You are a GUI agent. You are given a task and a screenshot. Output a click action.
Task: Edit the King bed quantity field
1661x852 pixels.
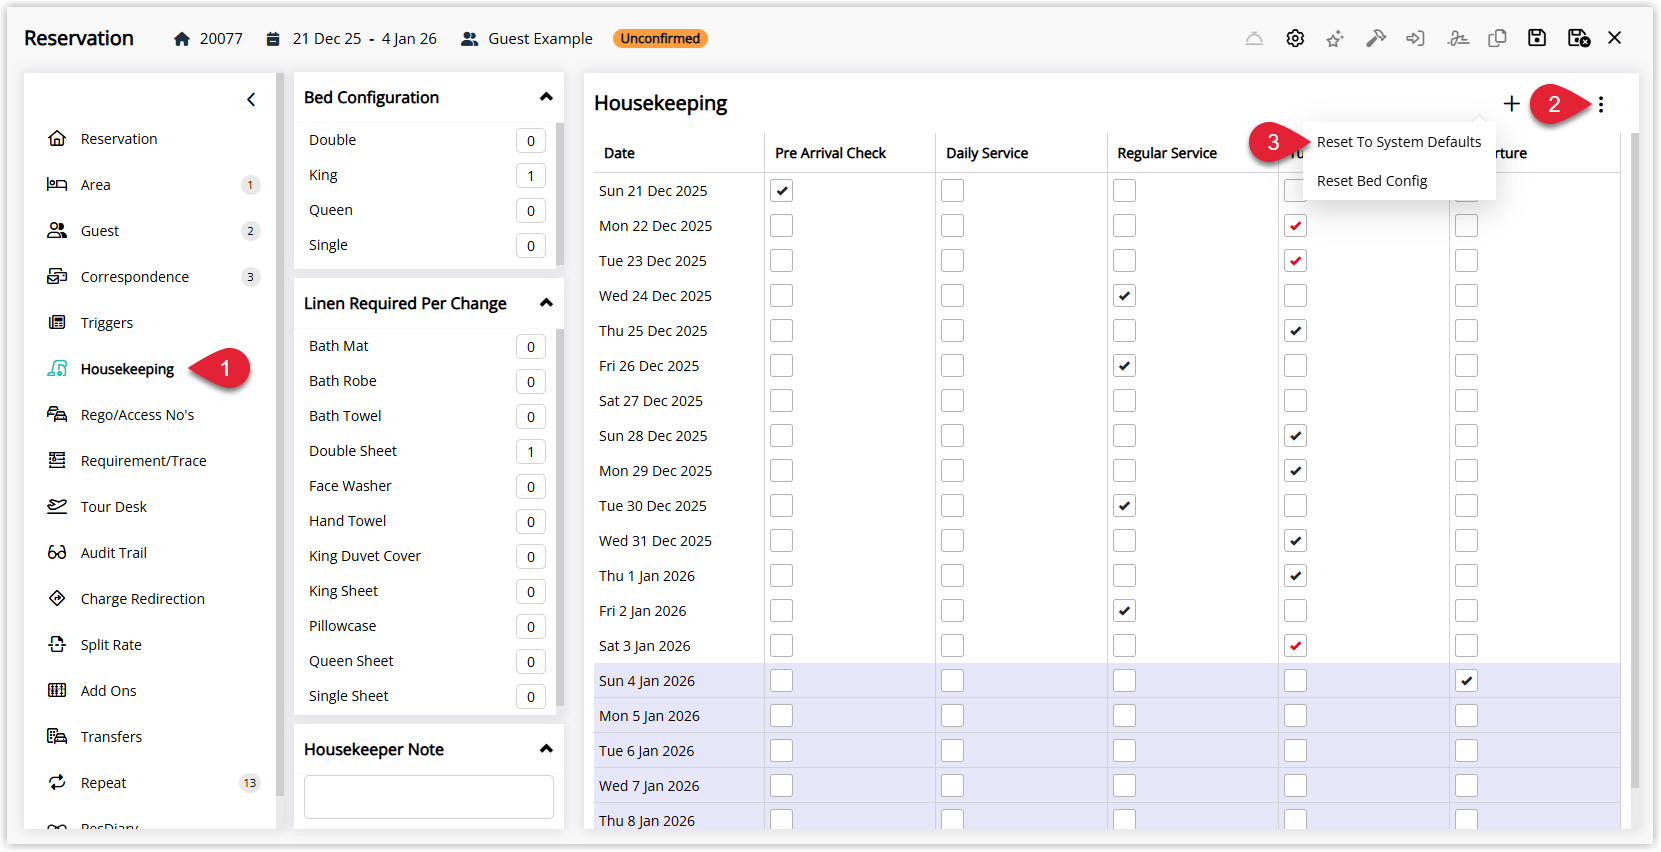click(x=531, y=176)
